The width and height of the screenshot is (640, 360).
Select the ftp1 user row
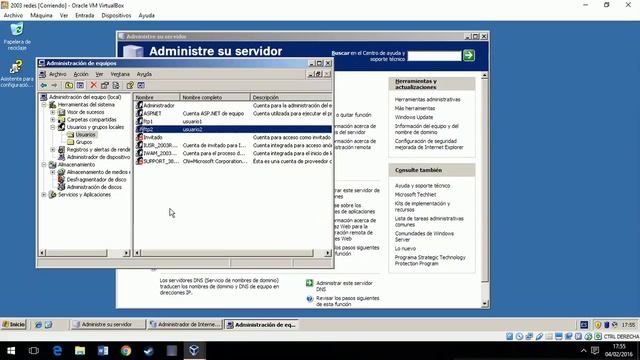click(233, 121)
